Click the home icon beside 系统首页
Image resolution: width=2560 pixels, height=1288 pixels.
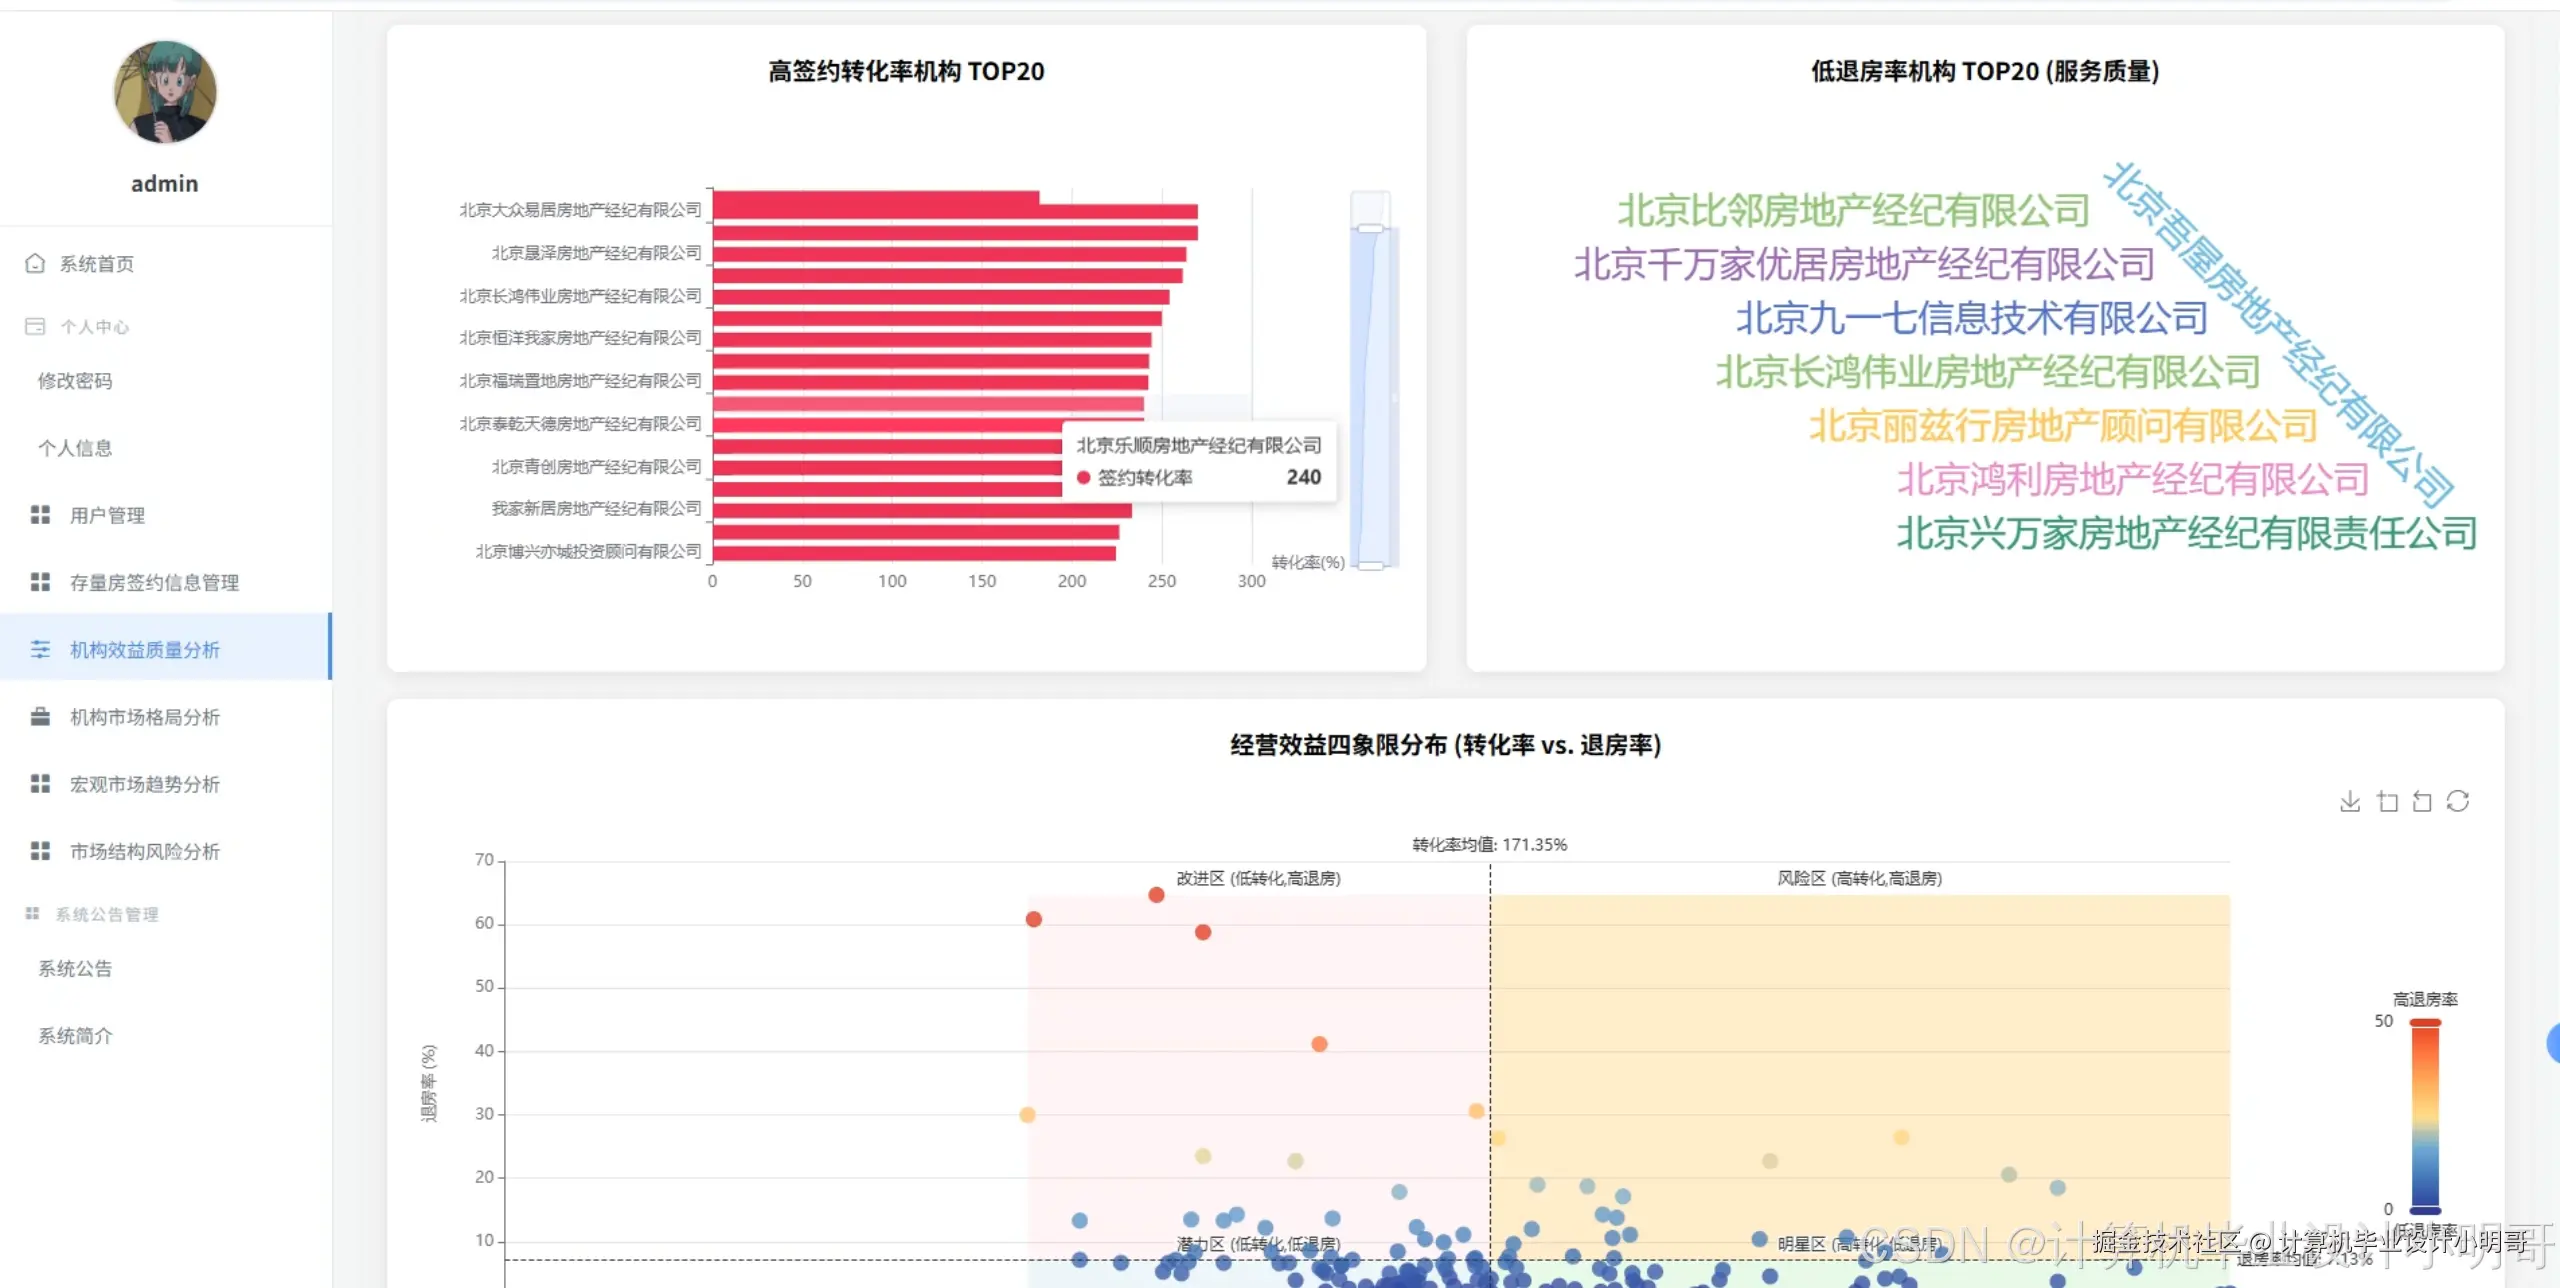click(x=35, y=263)
